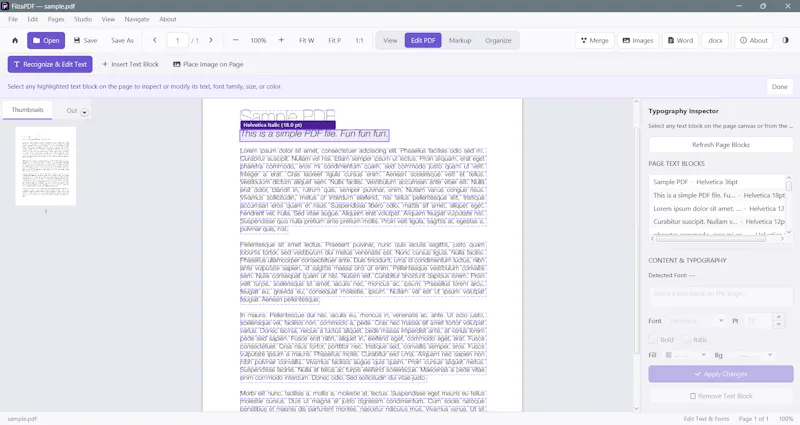800x425 pixels.
Task: Select 'Sample PDF · Helvetica 36pt' block row
Action: pyautogui.click(x=718, y=182)
